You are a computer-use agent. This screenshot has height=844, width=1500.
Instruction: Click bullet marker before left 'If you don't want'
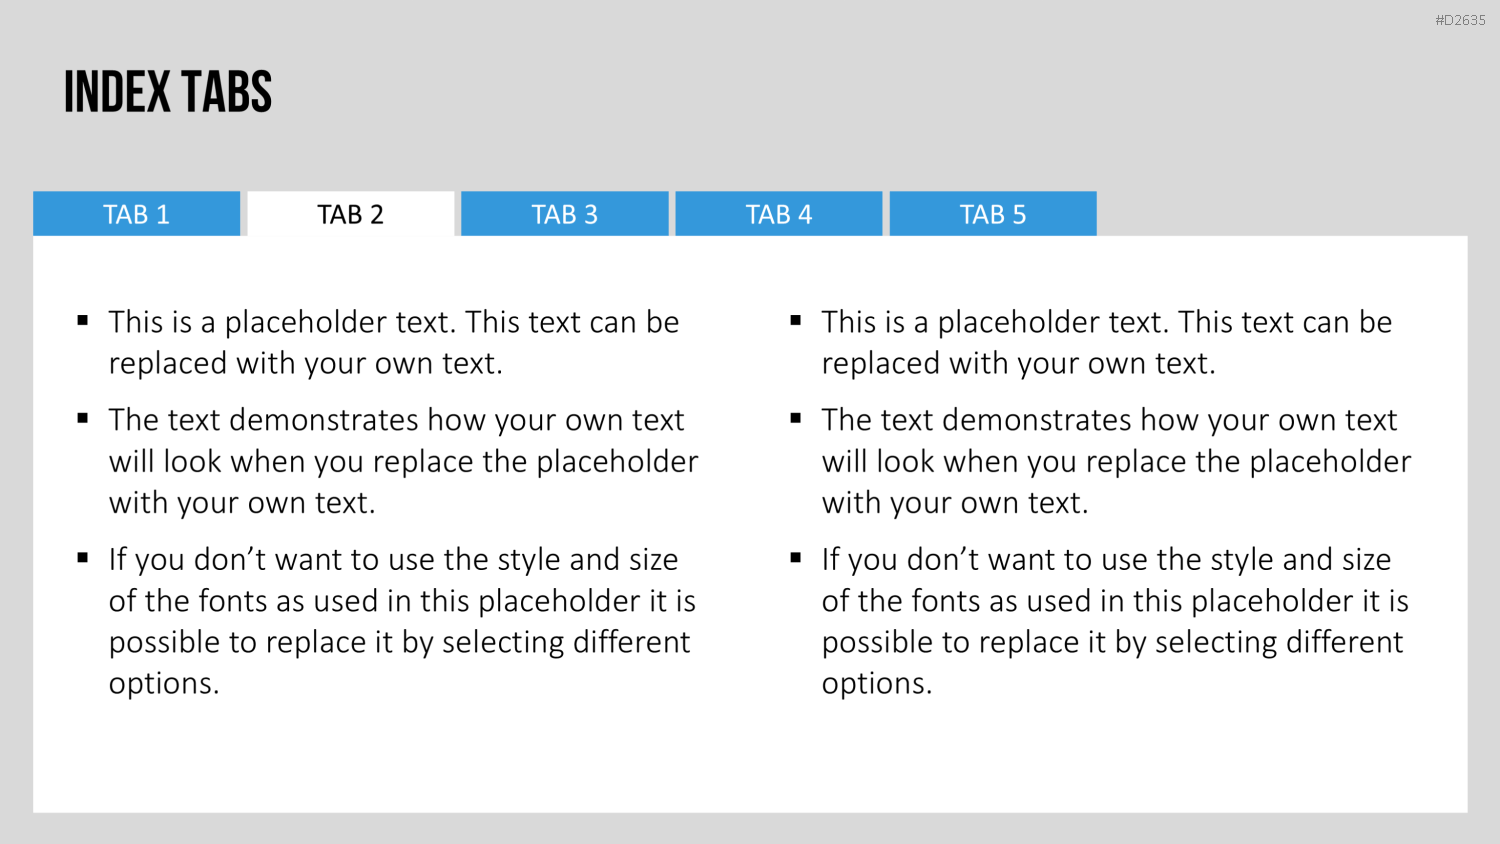[x=83, y=558]
